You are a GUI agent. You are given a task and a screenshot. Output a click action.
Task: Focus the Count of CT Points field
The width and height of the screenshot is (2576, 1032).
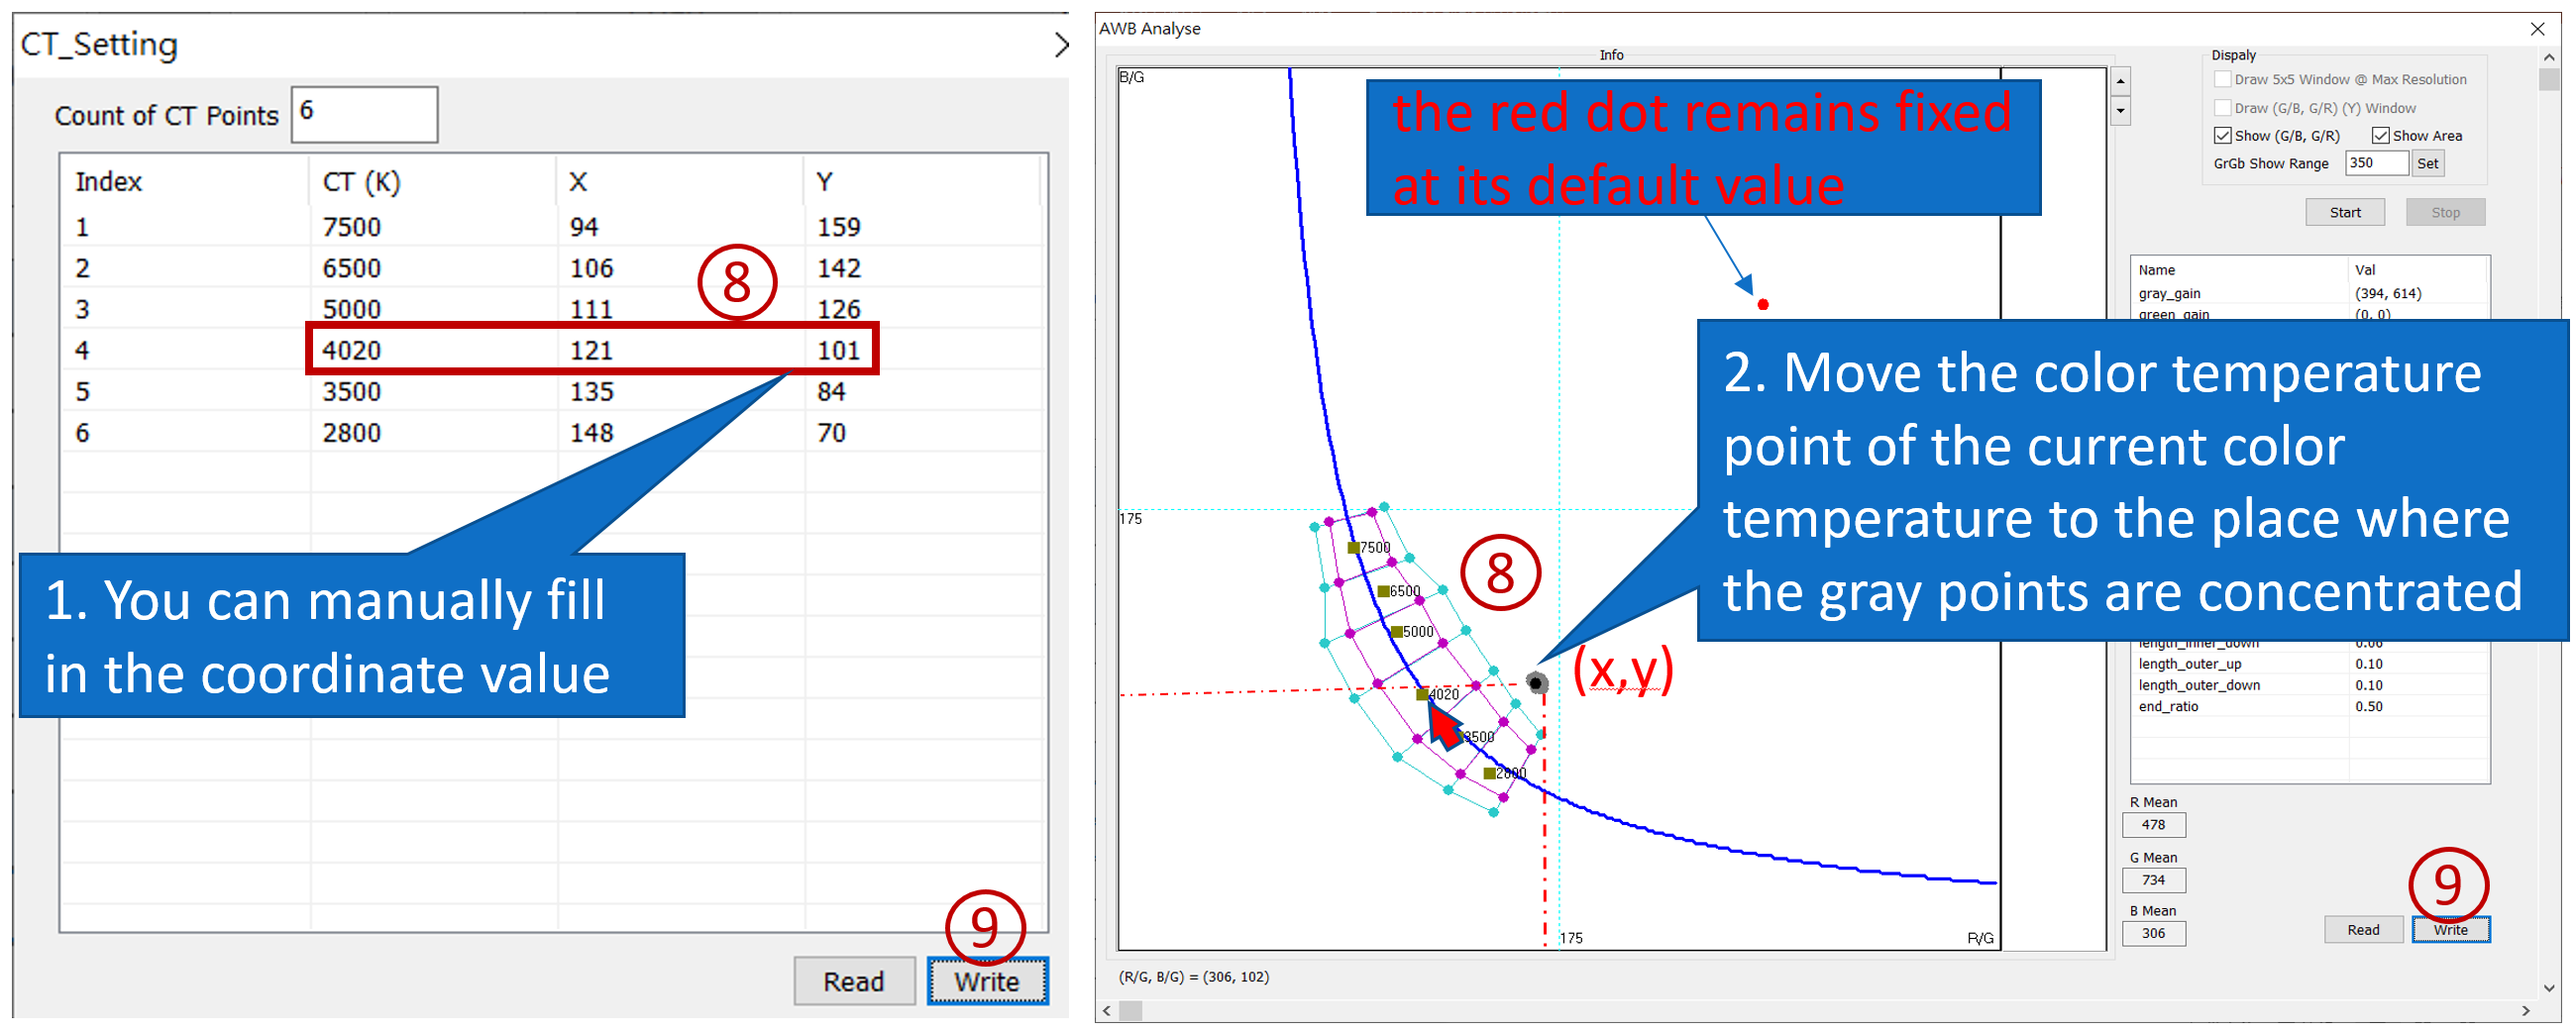[364, 114]
